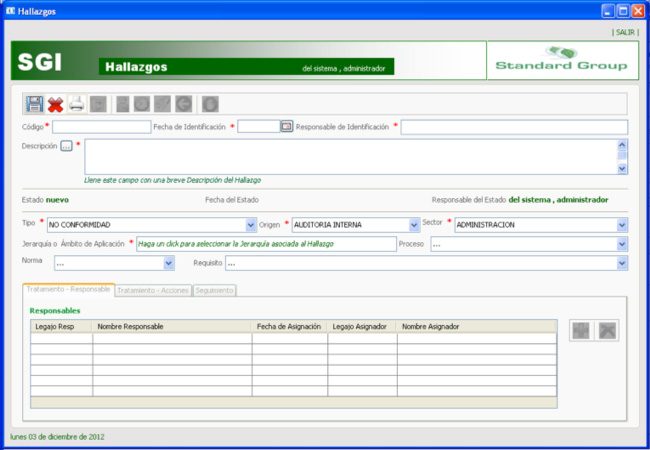The height and width of the screenshot is (450, 650).
Task: Click the add responsable icon beside grid
Action: [580, 331]
